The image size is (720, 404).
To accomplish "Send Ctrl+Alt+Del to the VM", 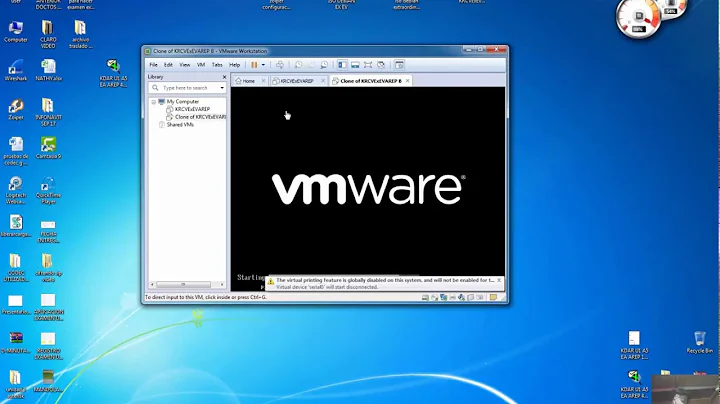I will [280, 65].
